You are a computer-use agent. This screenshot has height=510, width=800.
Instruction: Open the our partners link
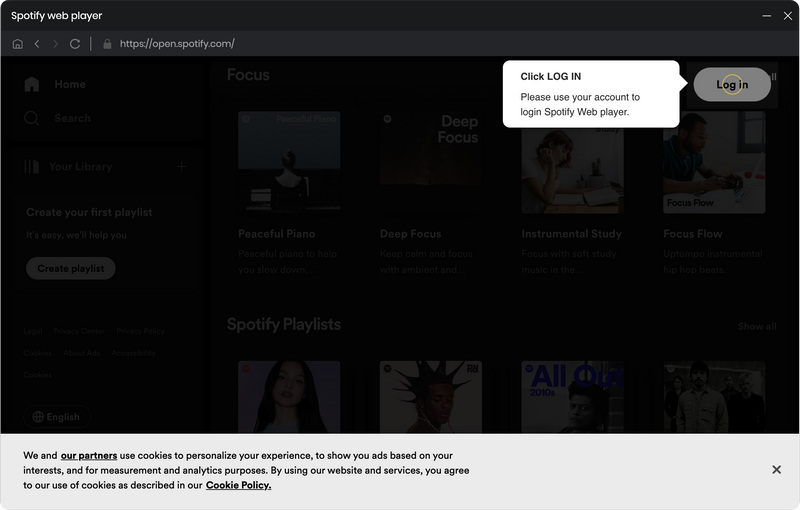(x=89, y=455)
